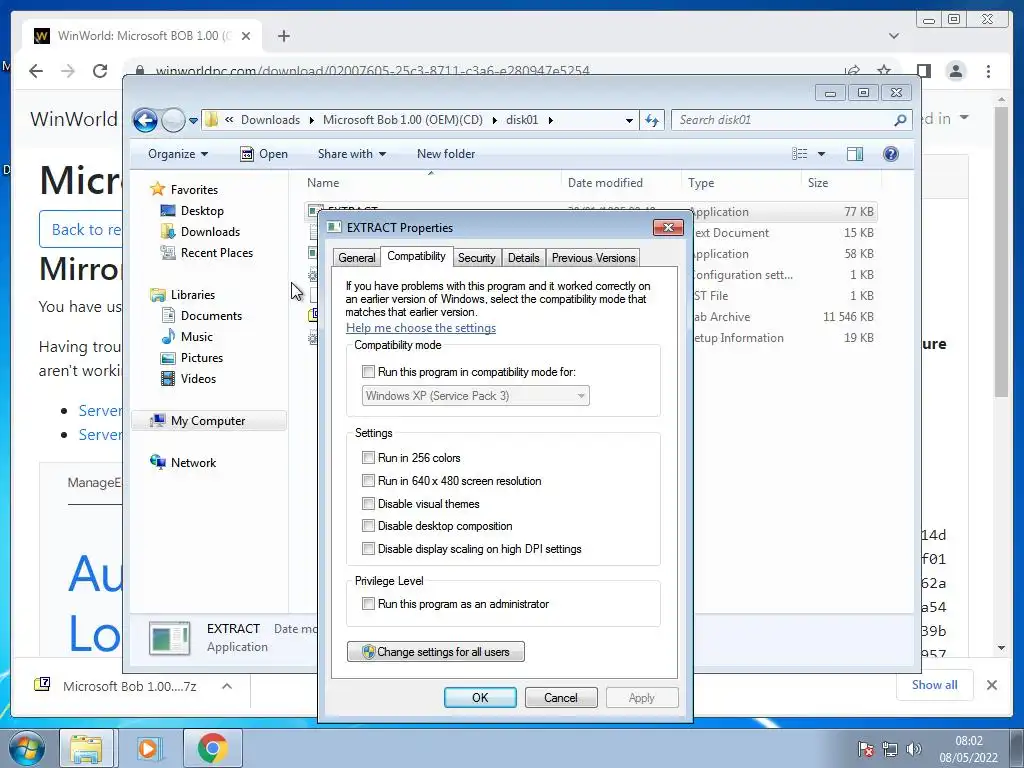Check Disable desktop composition
1024x768 pixels.
[x=368, y=526]
